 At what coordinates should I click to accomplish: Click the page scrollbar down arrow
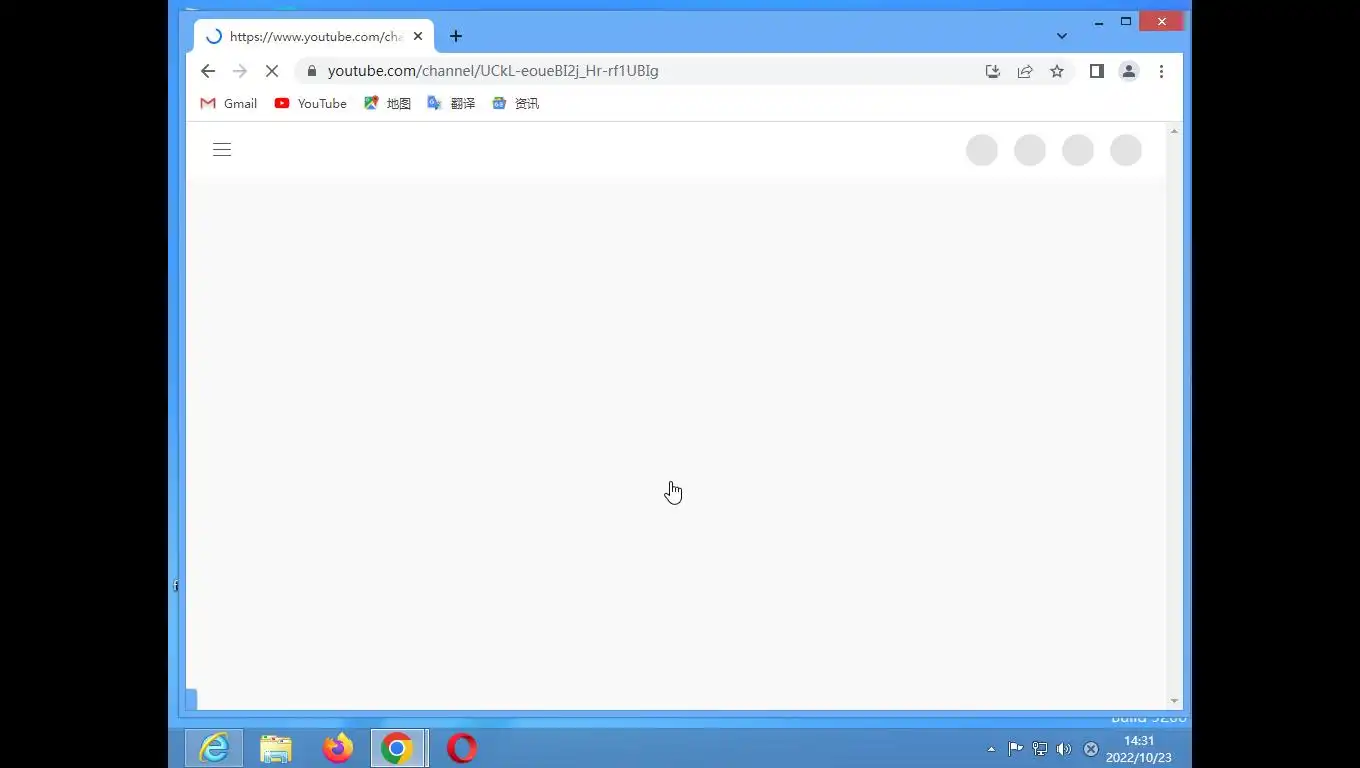click(x=1174, y=701)
